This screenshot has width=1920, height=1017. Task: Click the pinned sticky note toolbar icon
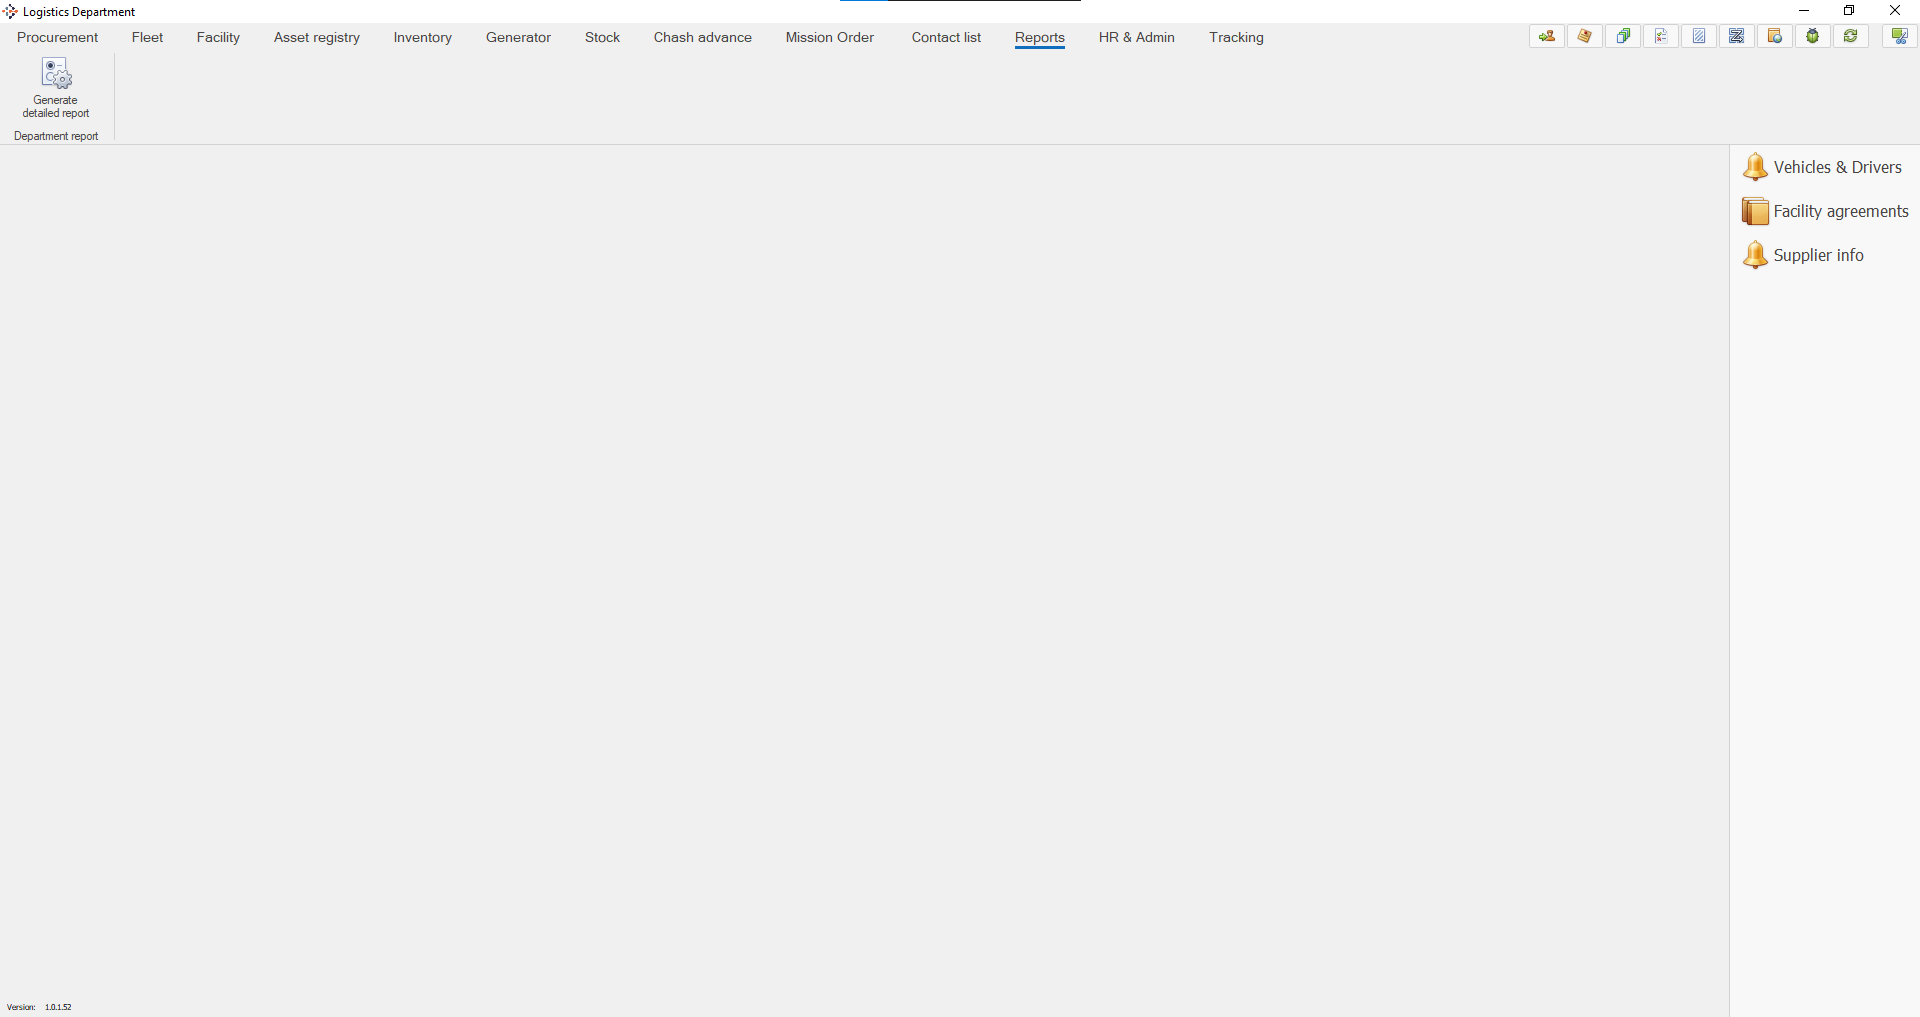[x=1584, y=37]
